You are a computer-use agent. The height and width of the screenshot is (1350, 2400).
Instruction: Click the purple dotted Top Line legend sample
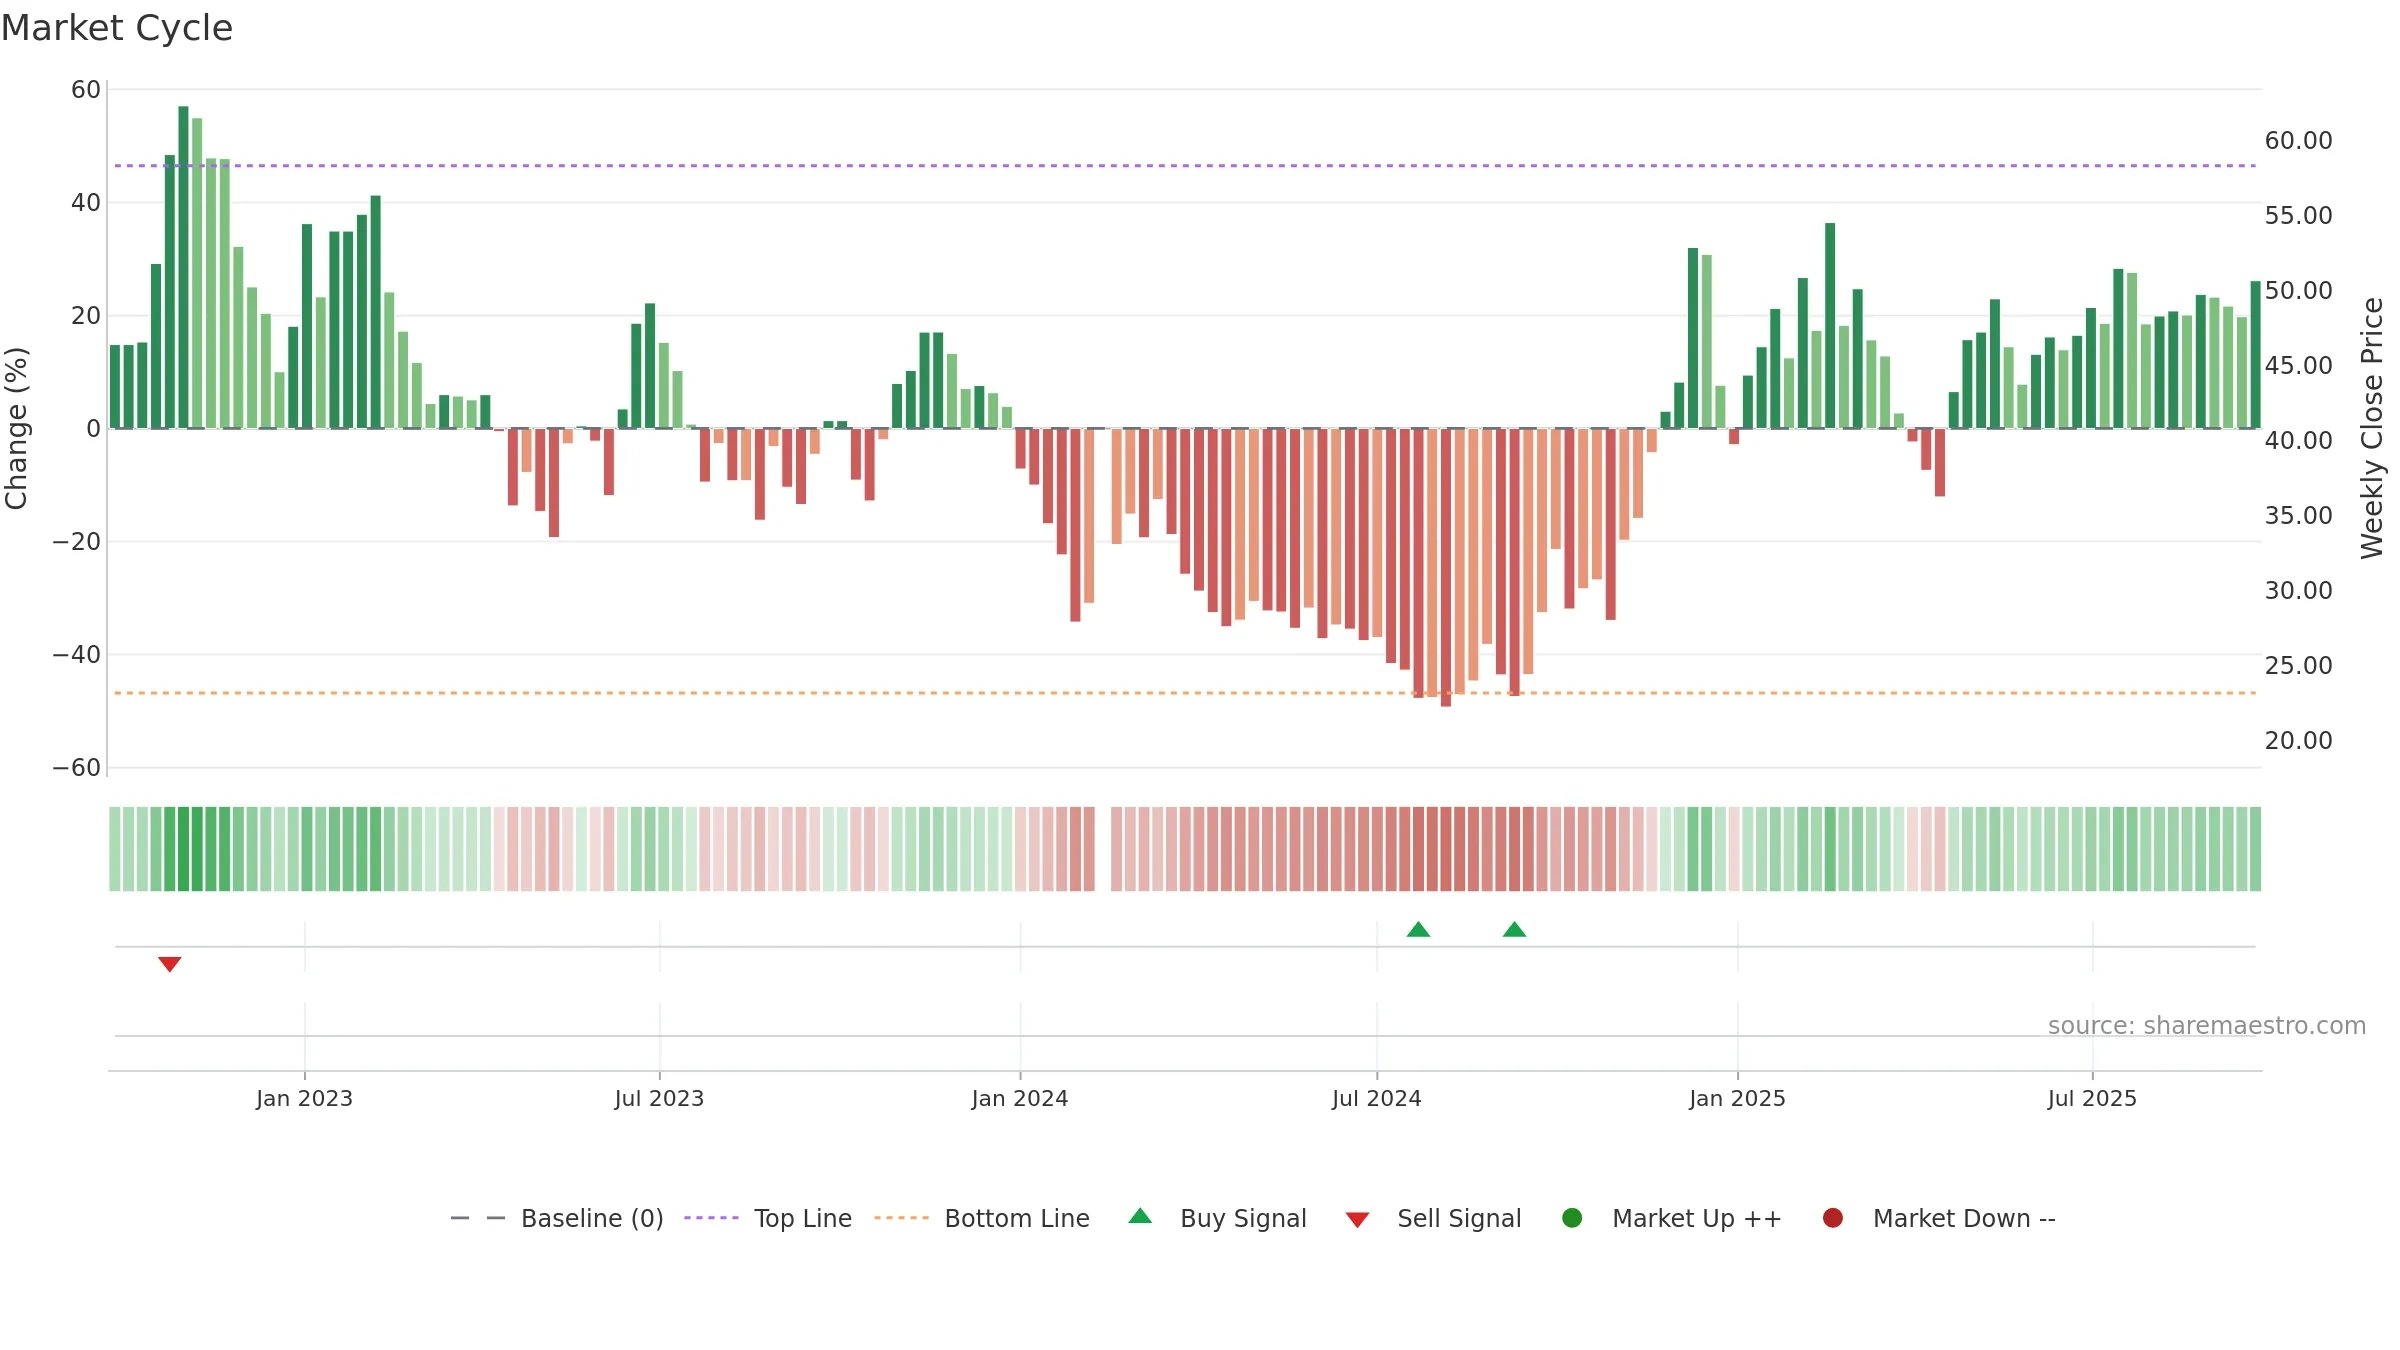(711, 1218)
